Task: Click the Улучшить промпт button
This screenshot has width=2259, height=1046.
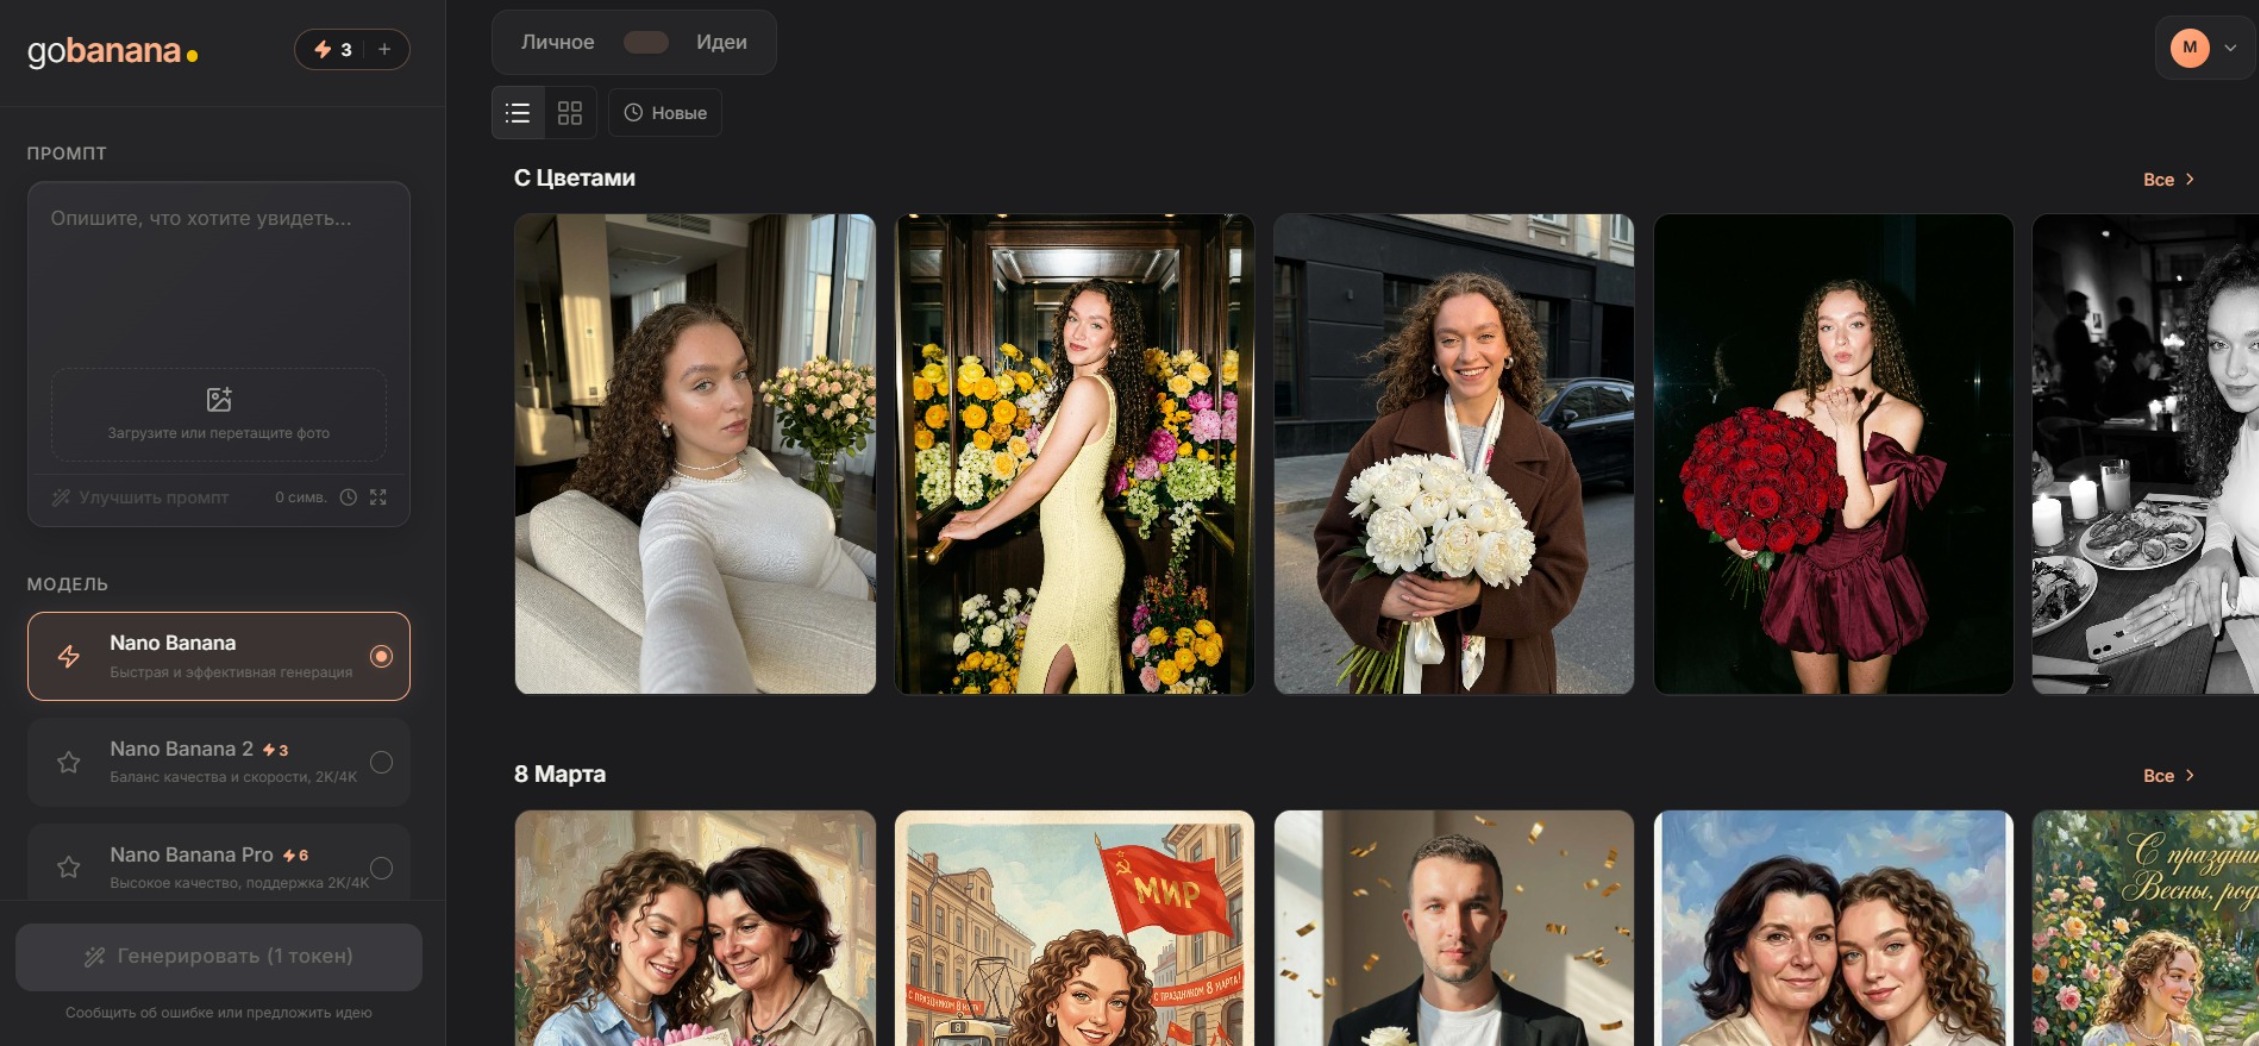Action: click(141, 497)
